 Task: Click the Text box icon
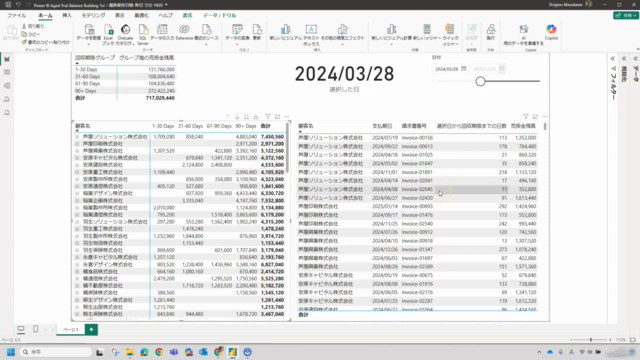[x=311, y=30]
